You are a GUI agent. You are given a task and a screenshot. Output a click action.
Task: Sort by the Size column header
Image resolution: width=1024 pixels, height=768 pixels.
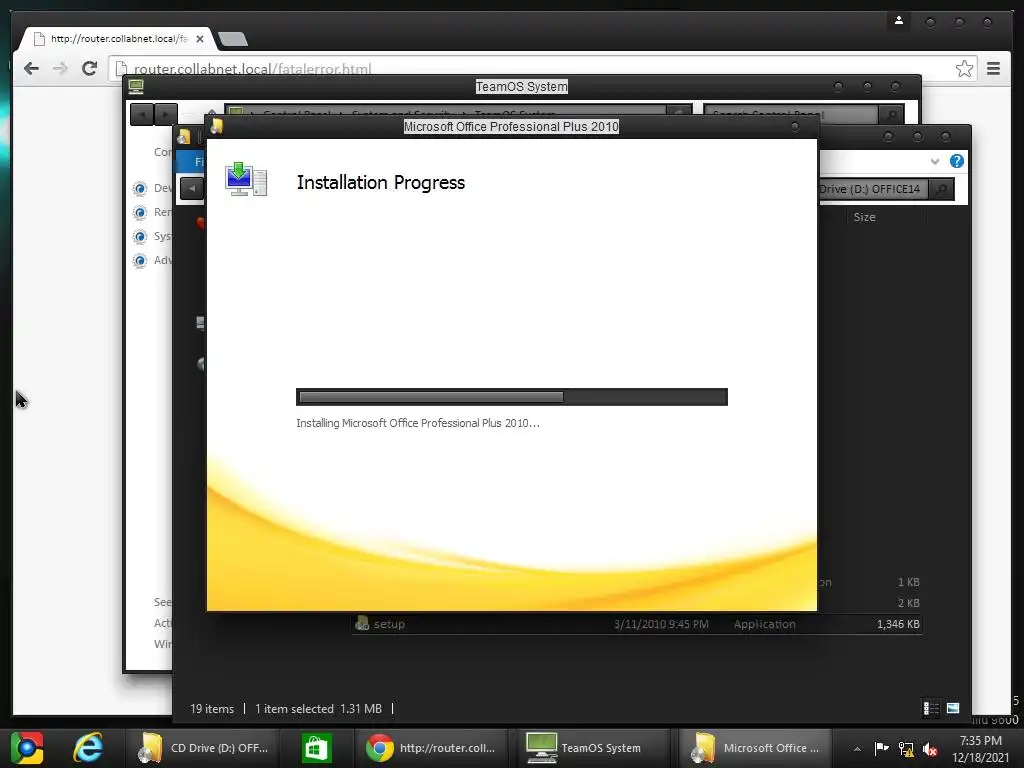[x=864, y=217]
